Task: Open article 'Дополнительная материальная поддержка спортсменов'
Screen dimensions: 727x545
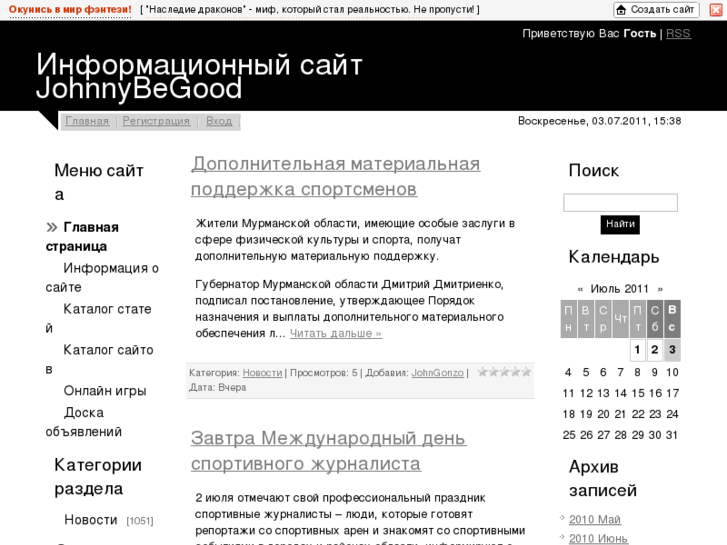Action: click(x=336, y=176)
